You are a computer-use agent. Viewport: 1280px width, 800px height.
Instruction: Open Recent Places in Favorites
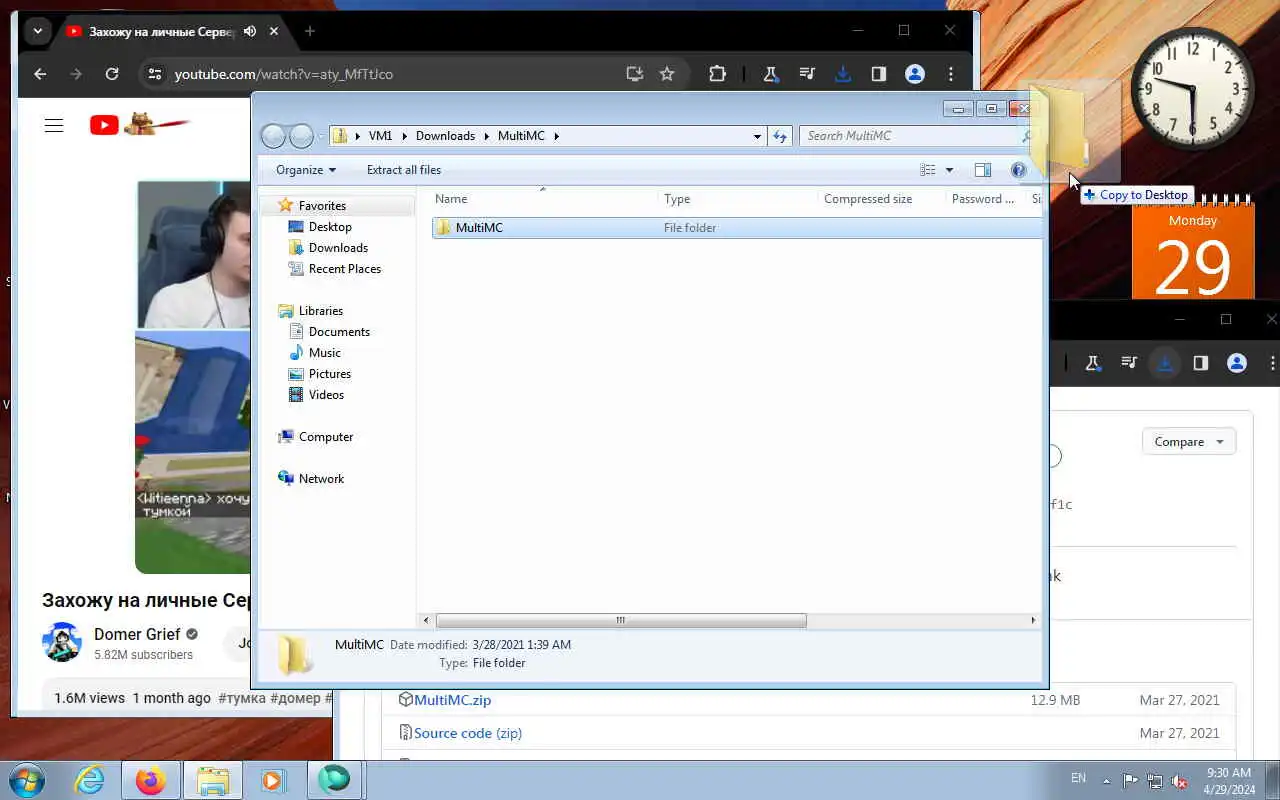(x=345, y=269)
